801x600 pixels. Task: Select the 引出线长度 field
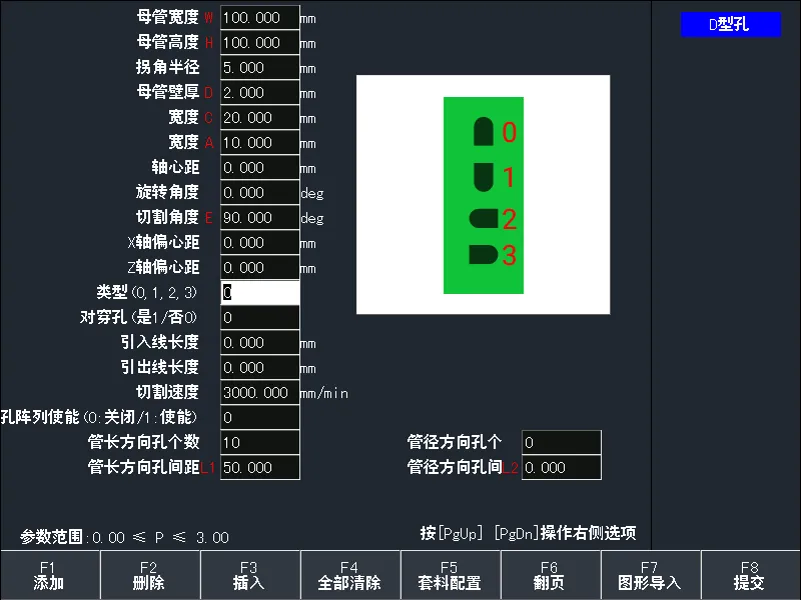point(260,368)
